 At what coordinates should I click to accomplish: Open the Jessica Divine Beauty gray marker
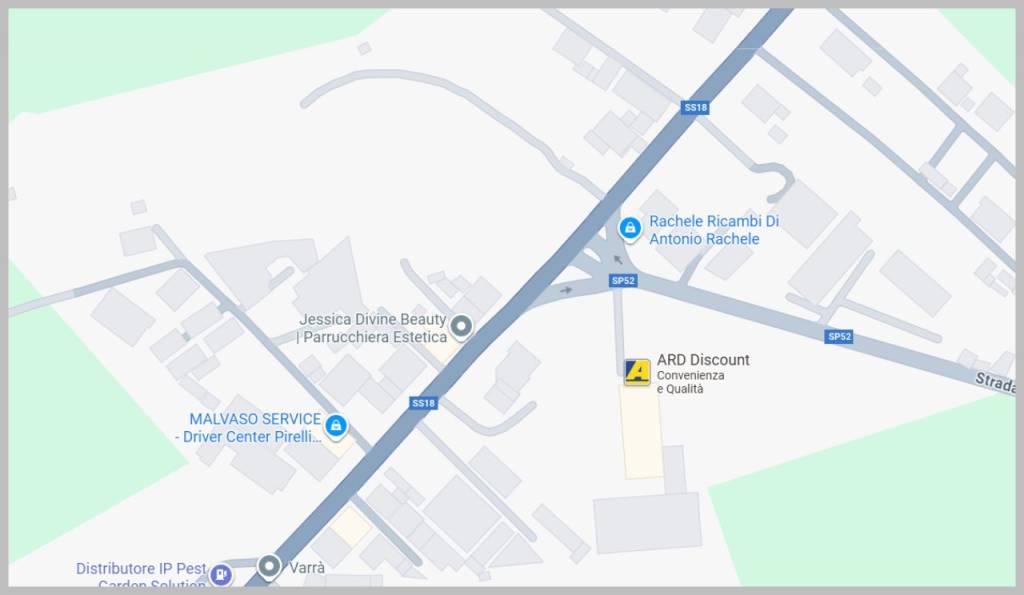462,326
